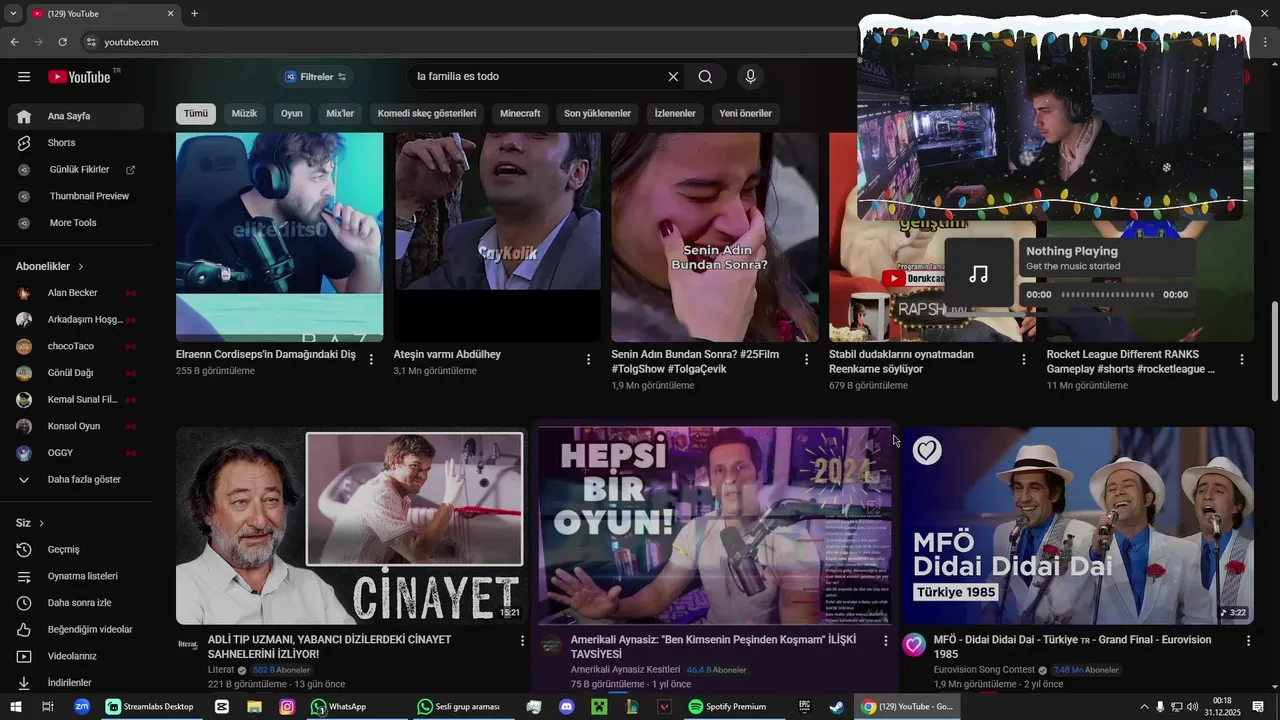This screenshot has width=1280, height=720.
Task: Expand the Siz section chevron
Action: (41, 523)
